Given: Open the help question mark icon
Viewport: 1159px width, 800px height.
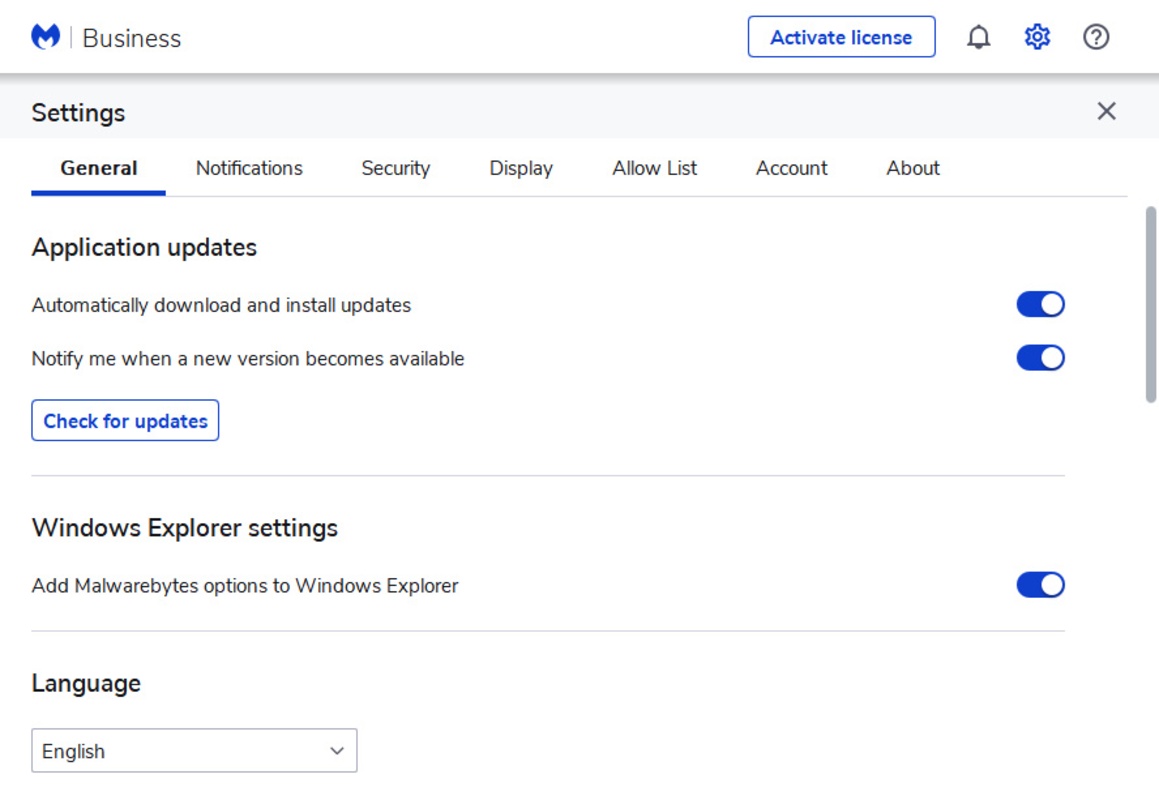Looking at the screenshot, I should [1096, 37].
